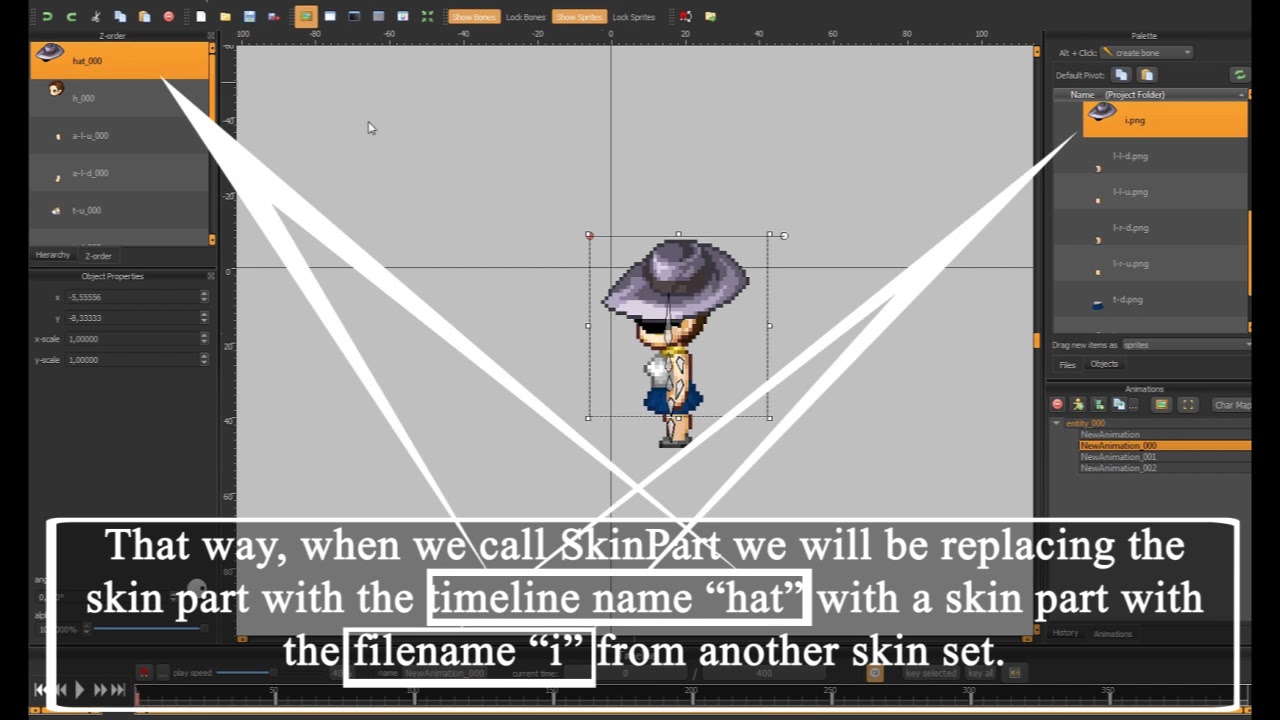Select l-l-d.png in the palette
The width and height of the screenshot is (1280, 720).
pyautogui.click(x=1165, y=156)
